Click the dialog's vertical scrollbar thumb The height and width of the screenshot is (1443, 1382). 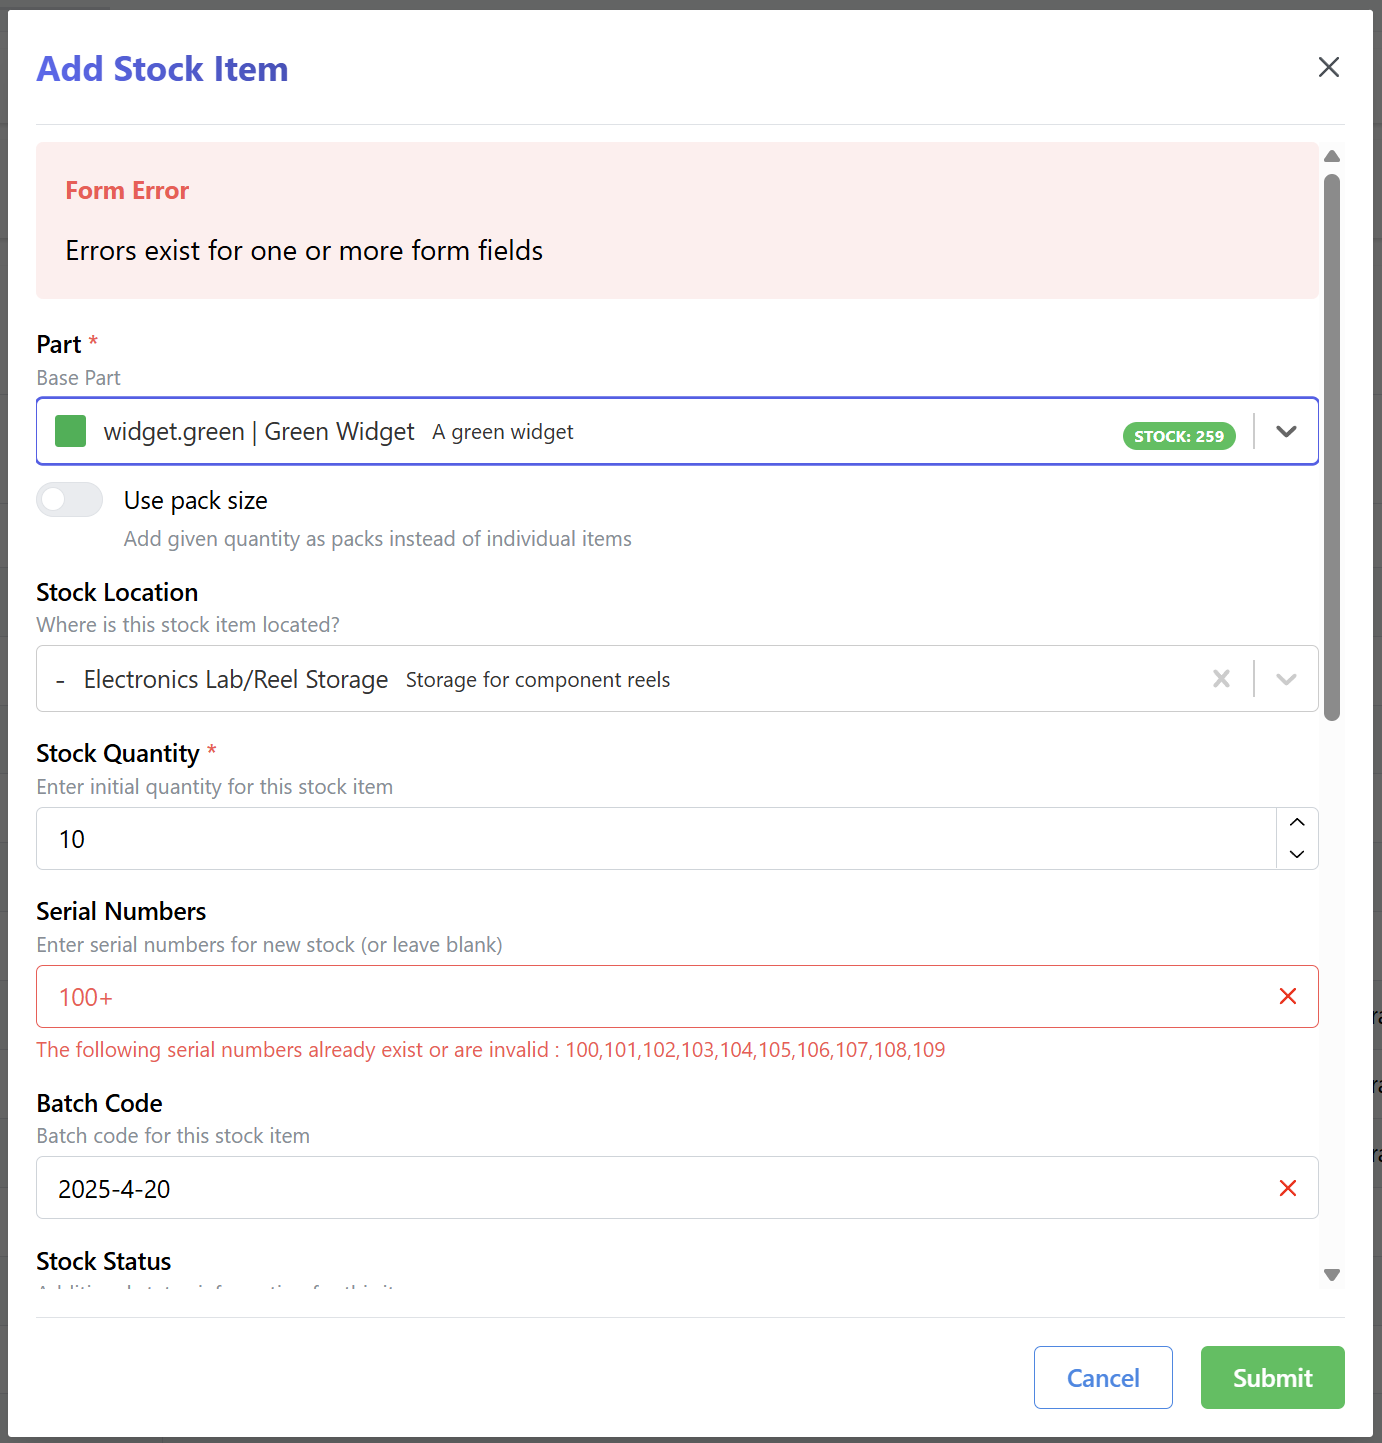(x=1332, y=447)
